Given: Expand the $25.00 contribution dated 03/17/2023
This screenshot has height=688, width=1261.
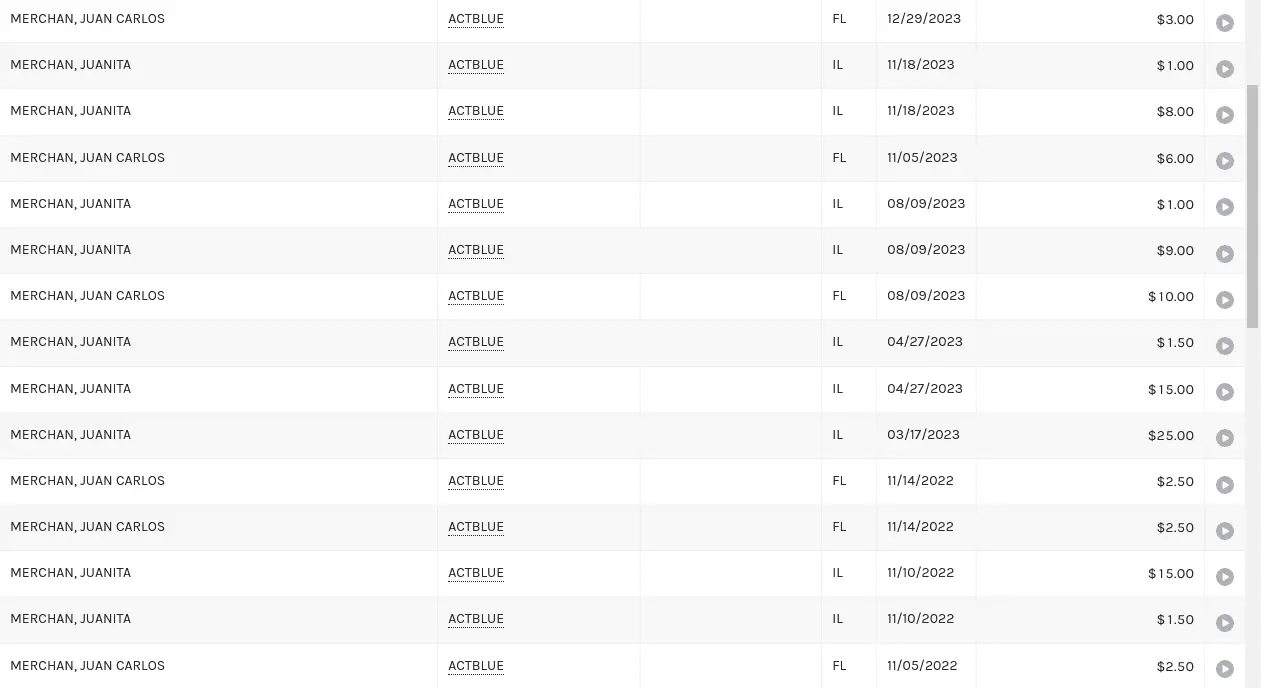Looking at the screenshot, I should pyautogui.click(x=1224, y=438).
